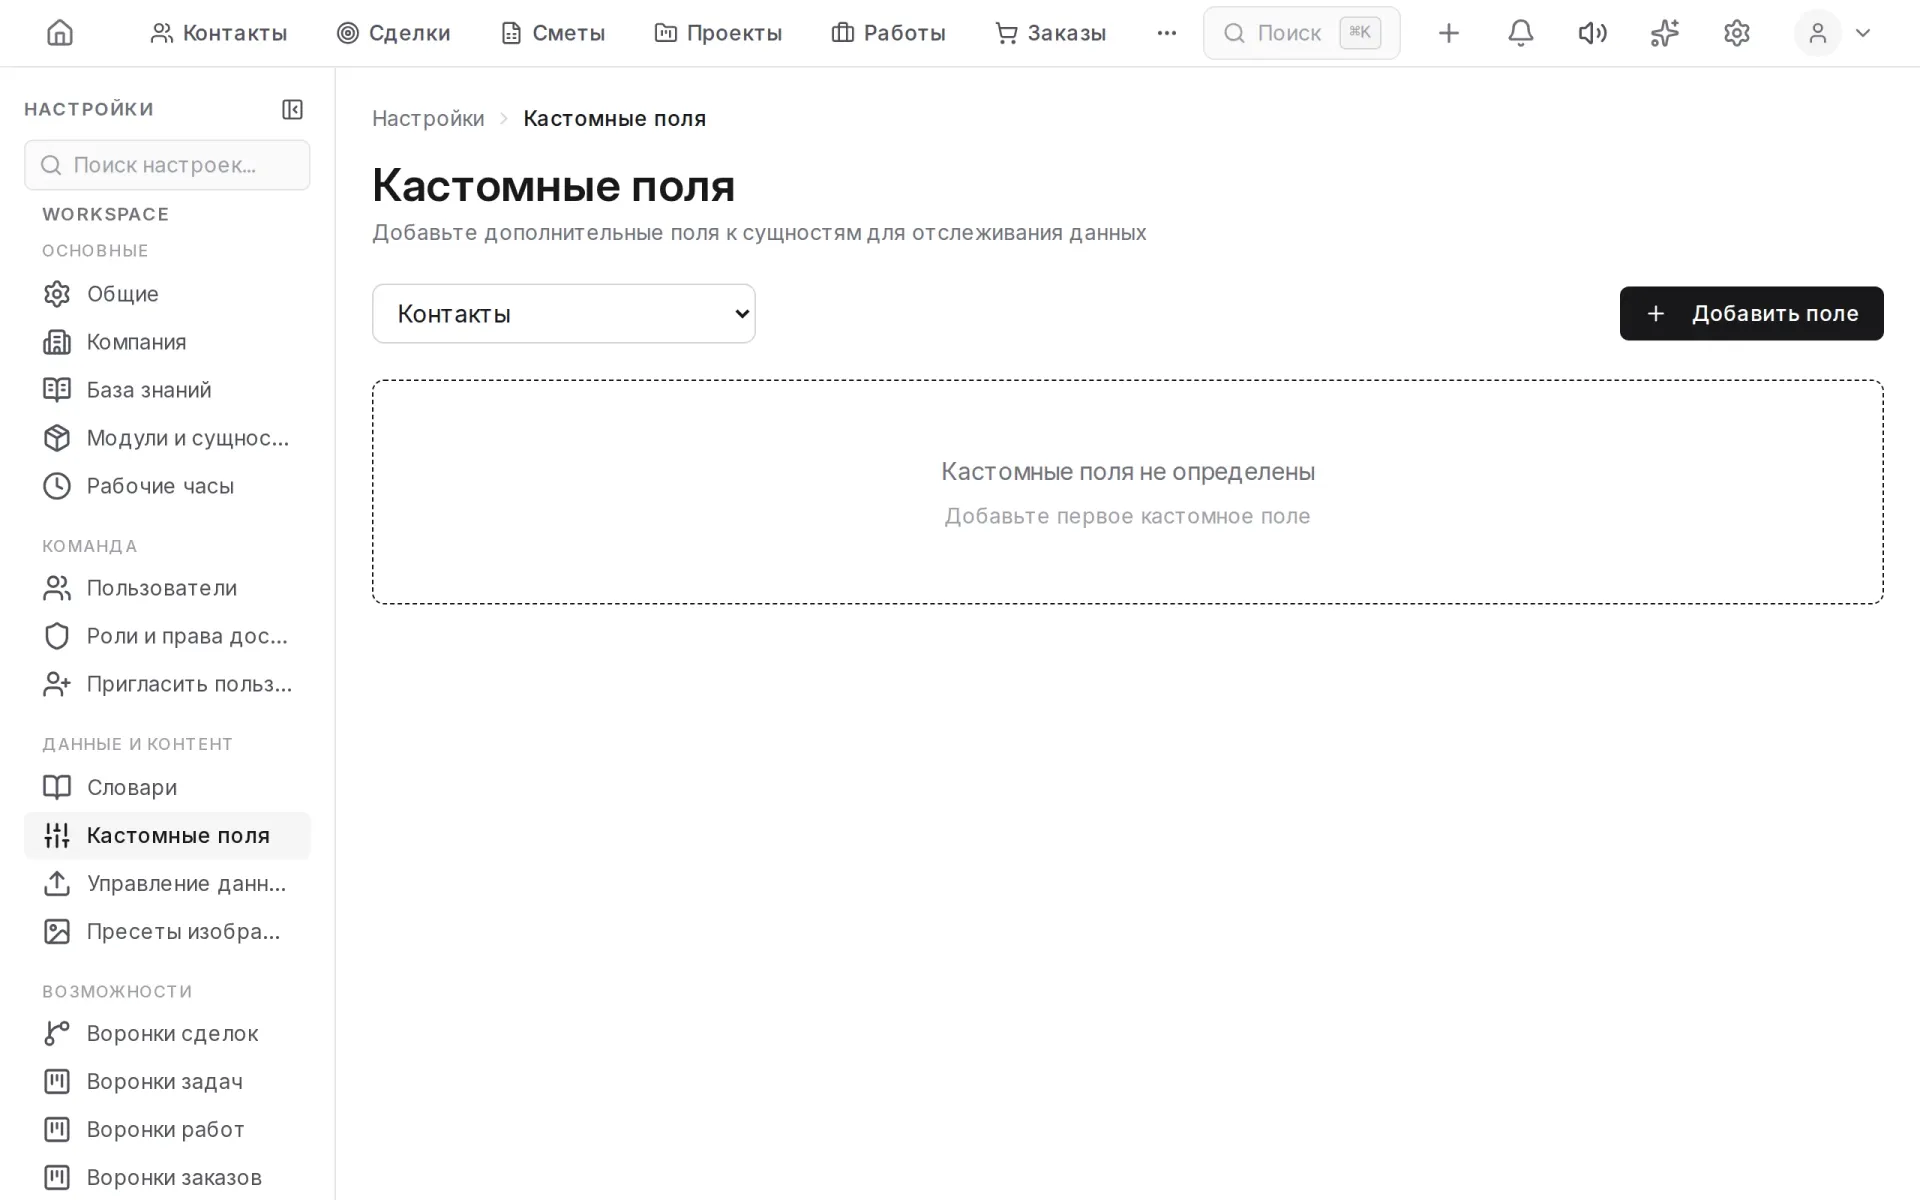Click the Воронки заказов kanban icon
The image size is (1920, 1200).
[57, 1177]
